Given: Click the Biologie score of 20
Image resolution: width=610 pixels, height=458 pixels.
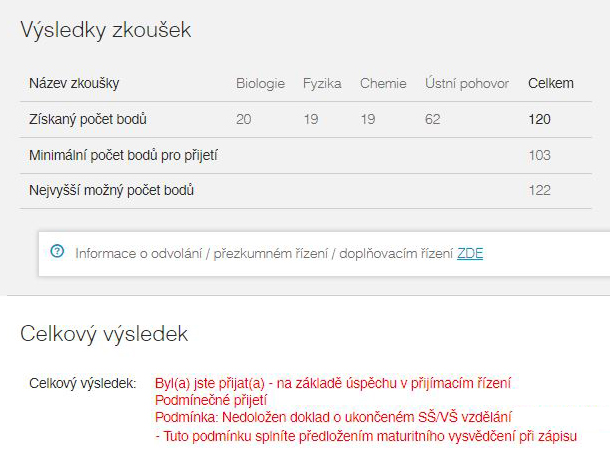Looking at the screenshot, I should point(244,119).
